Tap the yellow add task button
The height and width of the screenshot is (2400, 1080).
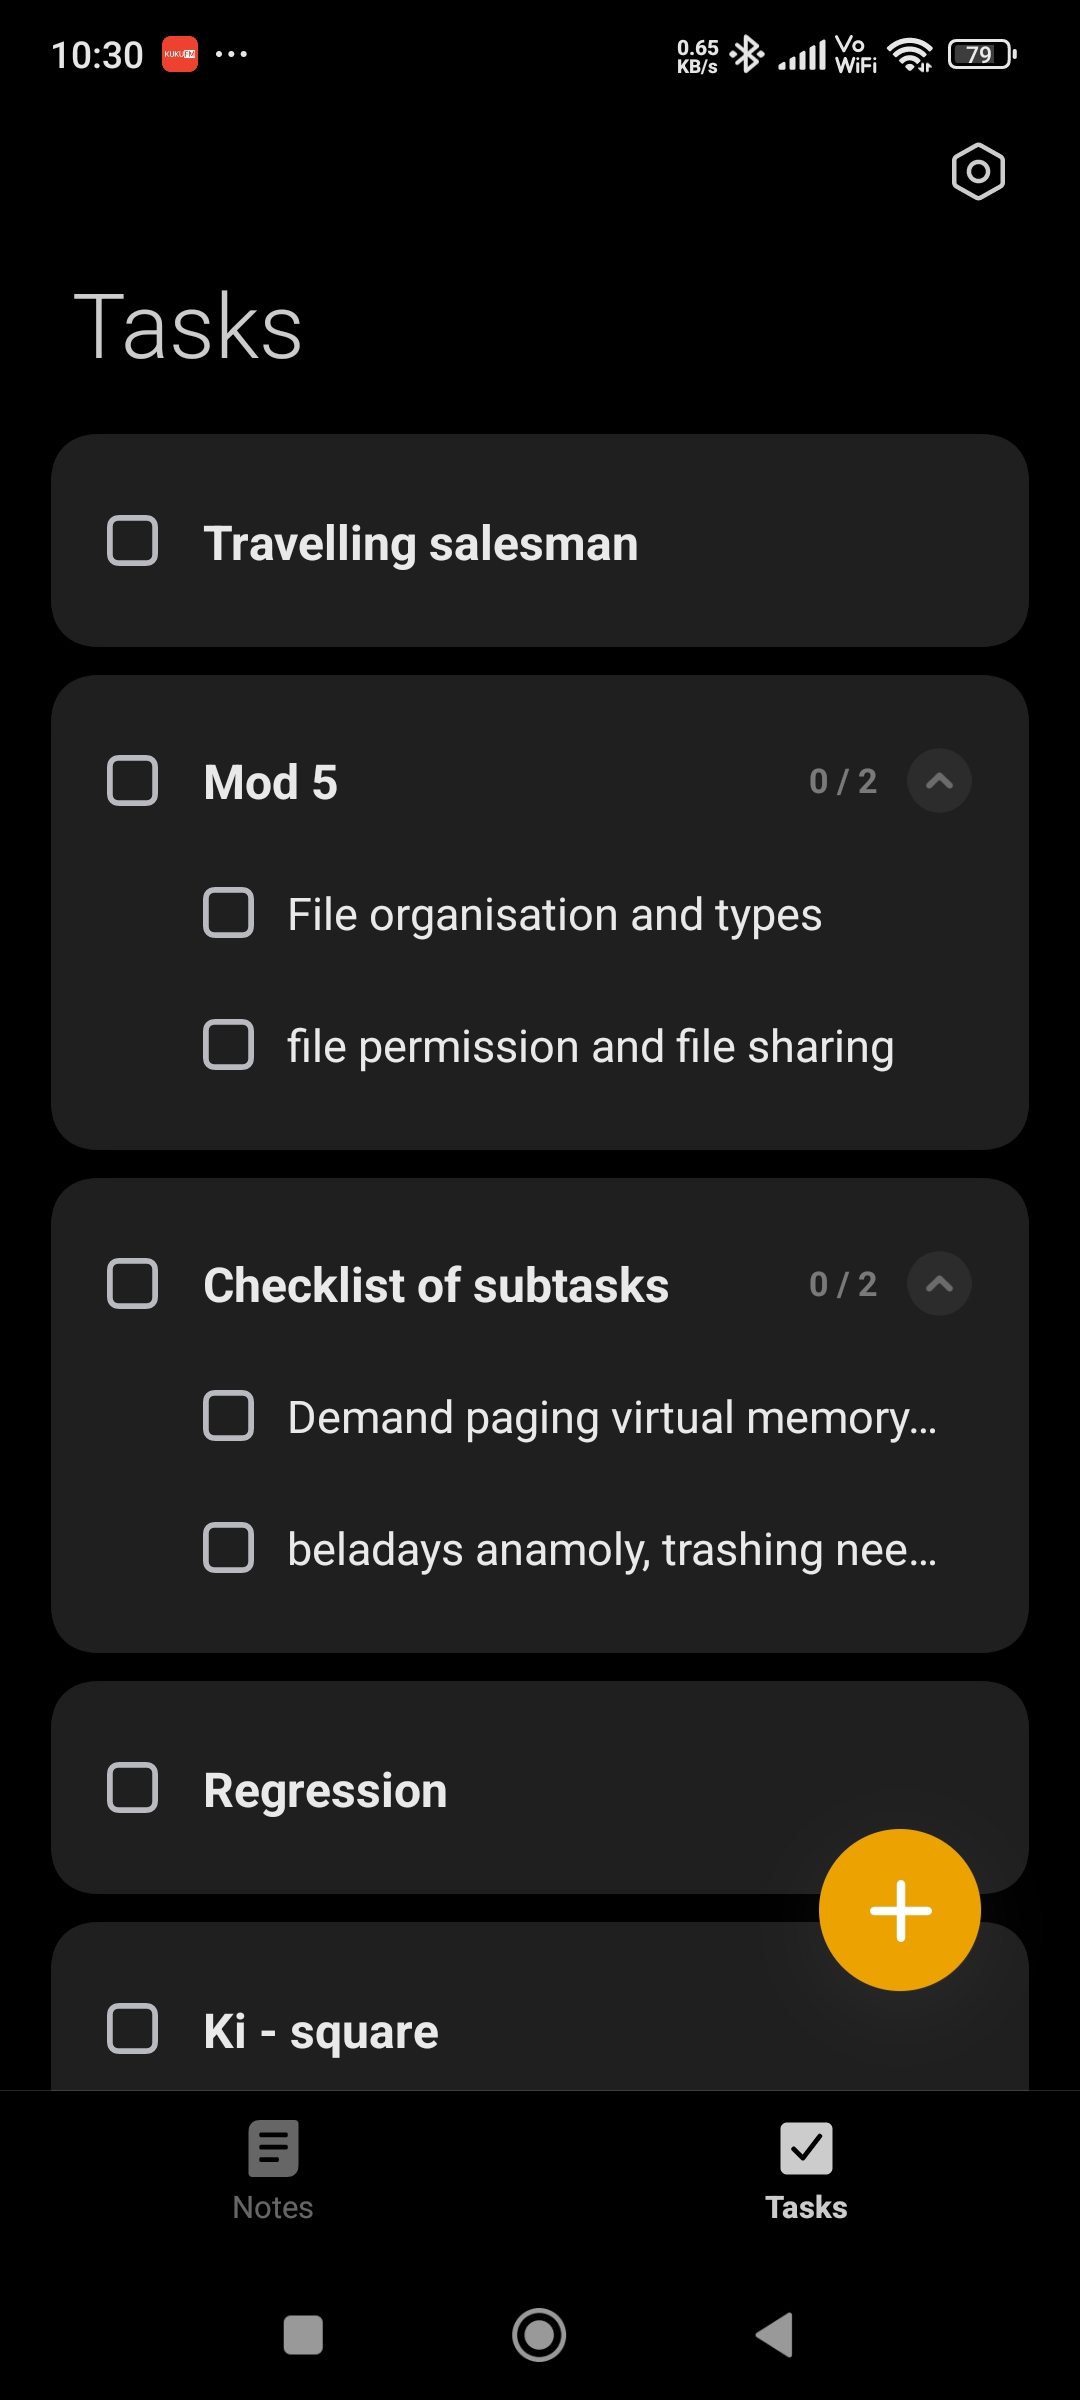(899, 1909)
